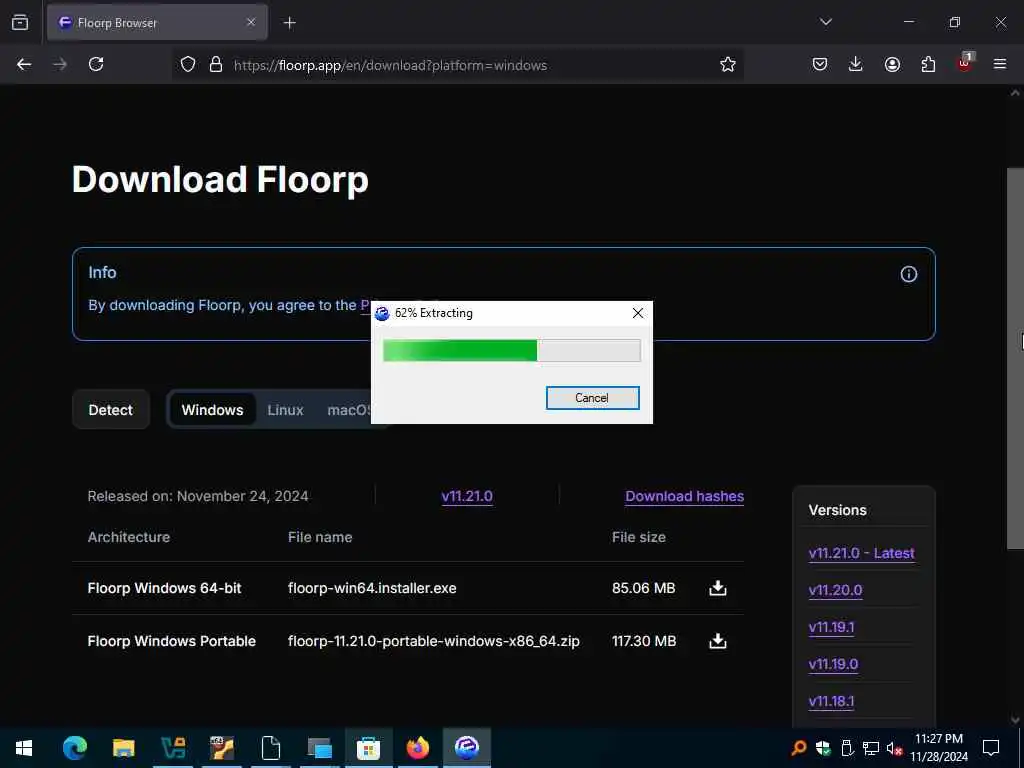This screenshot has width=1024, height=768.
Task: Click the 117.30 MB file size
Action: [644, 641]
